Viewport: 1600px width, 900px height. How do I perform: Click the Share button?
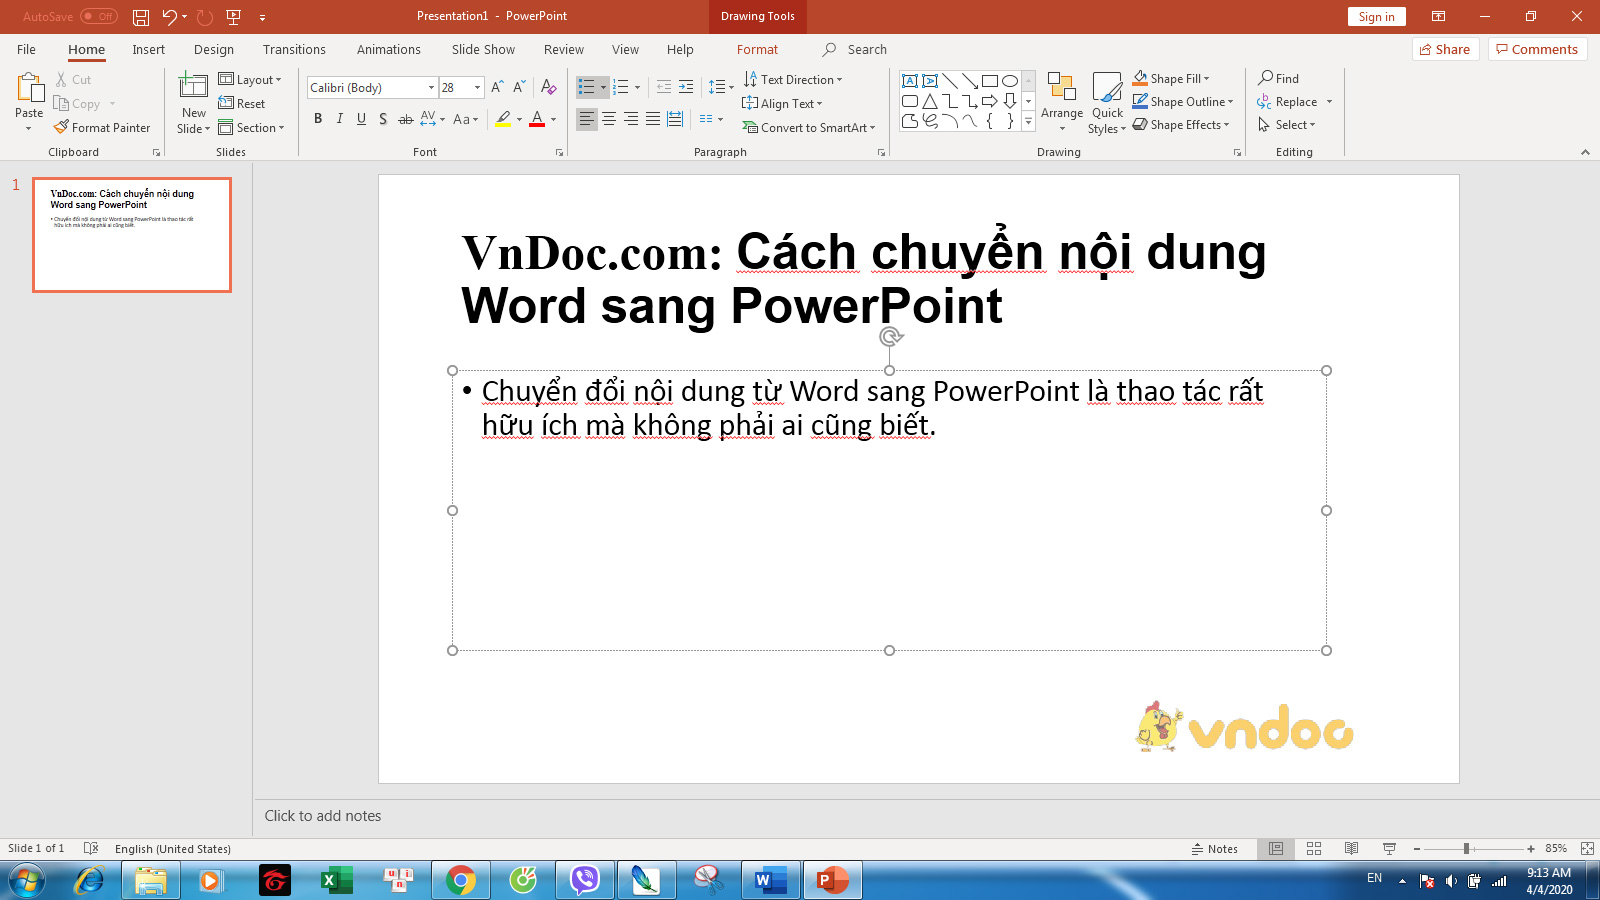(1445, 48)
